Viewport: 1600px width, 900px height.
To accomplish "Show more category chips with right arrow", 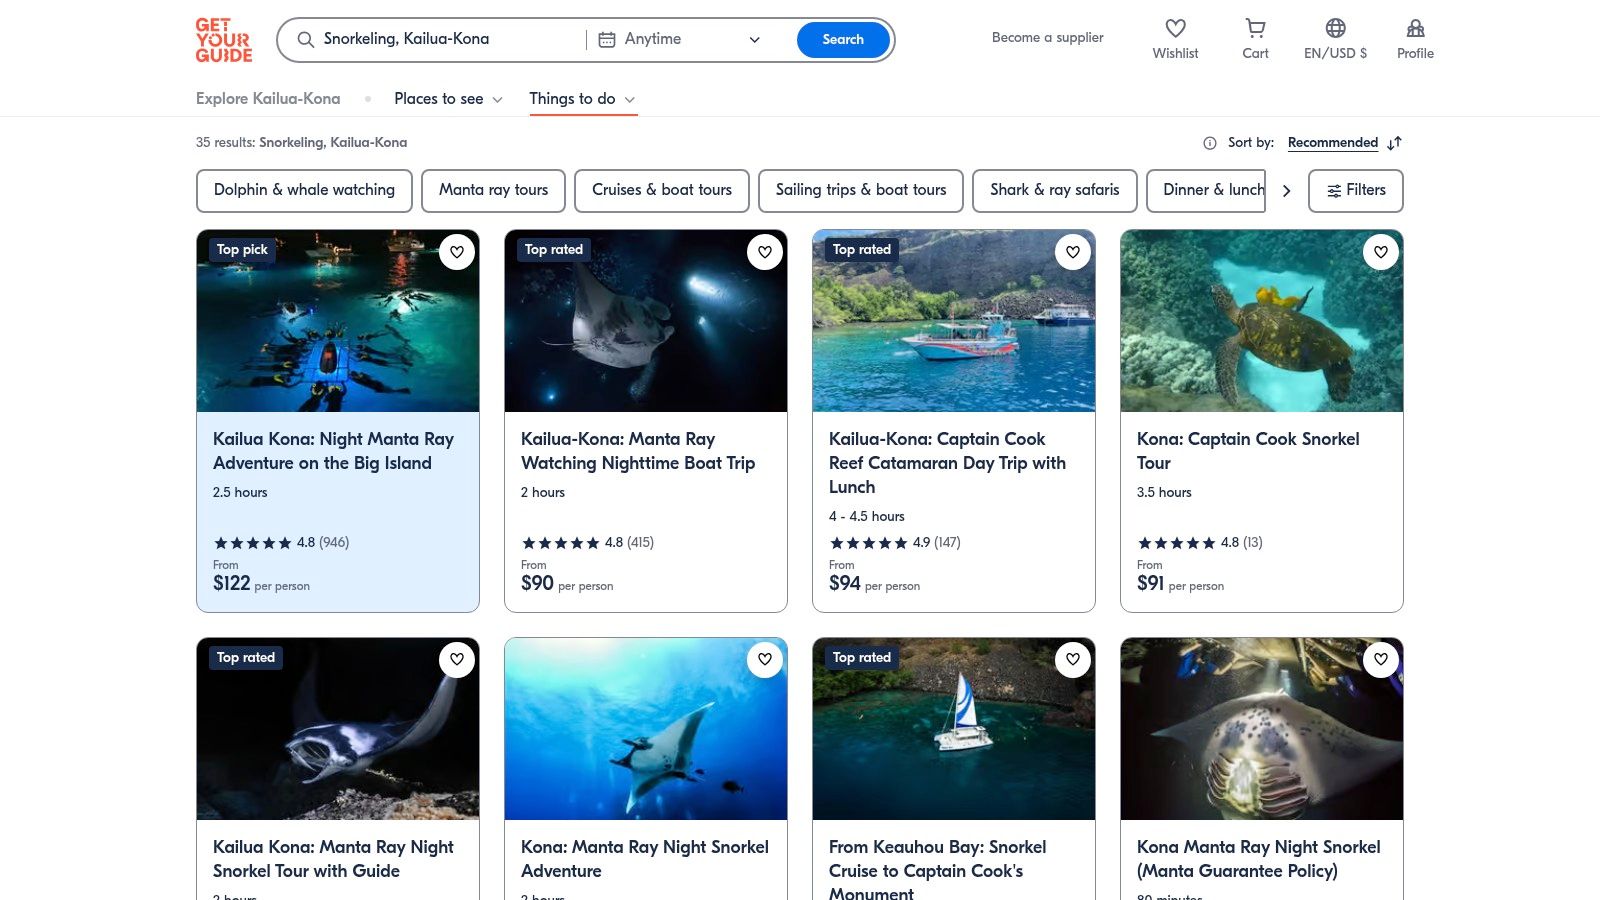I will (1286, 191).
